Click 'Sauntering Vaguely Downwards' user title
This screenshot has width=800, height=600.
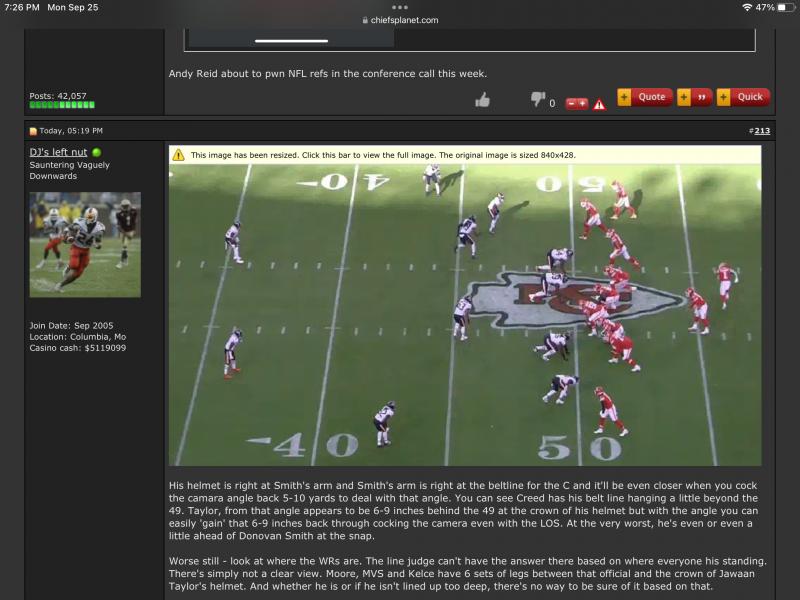click(x=69, y=170)
